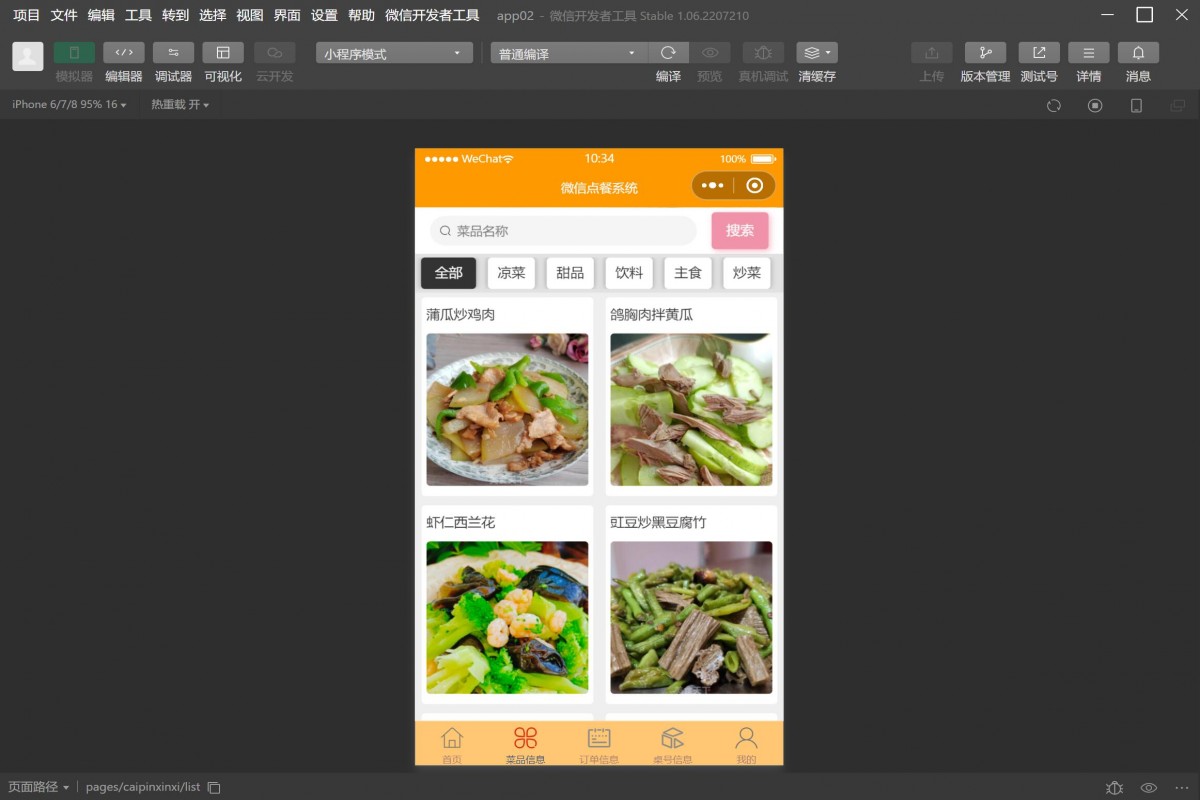Switch to 订单信息 tab in the mini program
1200x800 pixels.
pos(599,742)
